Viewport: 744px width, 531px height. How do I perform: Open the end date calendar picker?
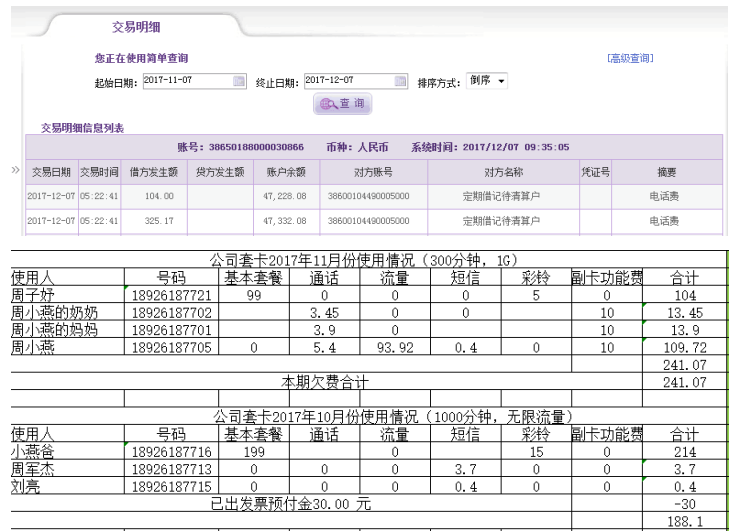pos(401,82)
